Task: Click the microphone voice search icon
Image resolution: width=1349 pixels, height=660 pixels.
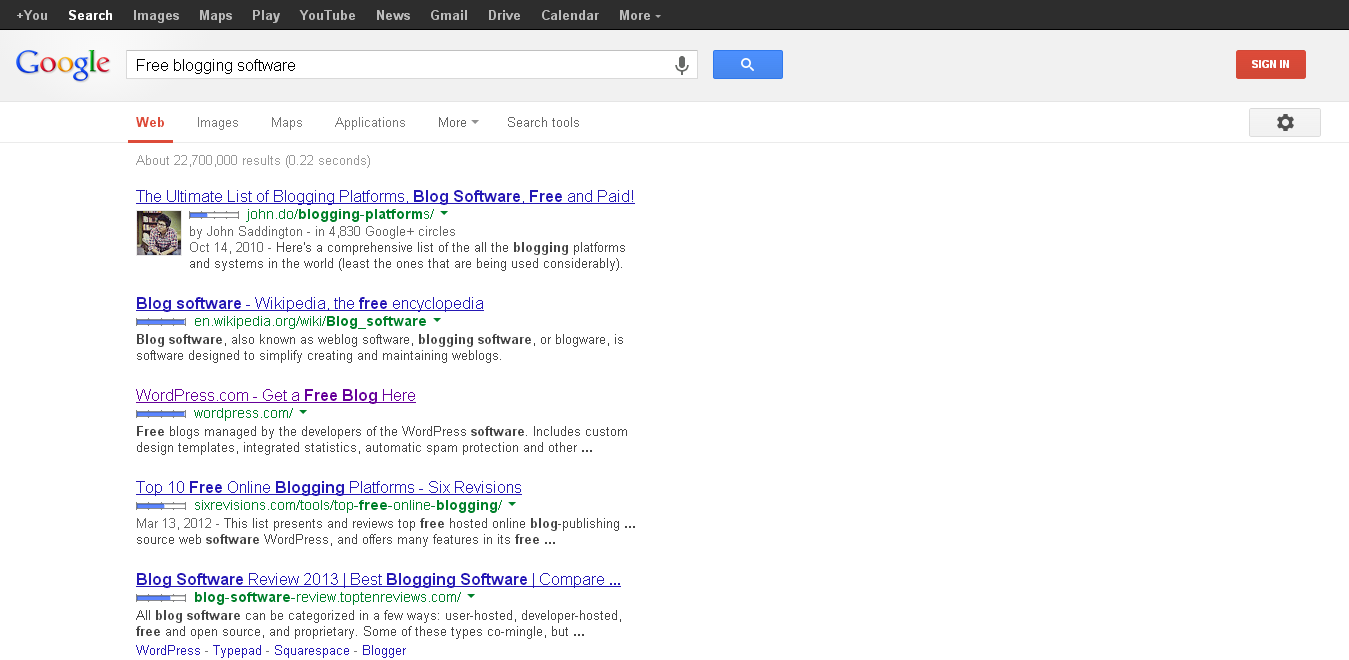Action: coord(682,65)
